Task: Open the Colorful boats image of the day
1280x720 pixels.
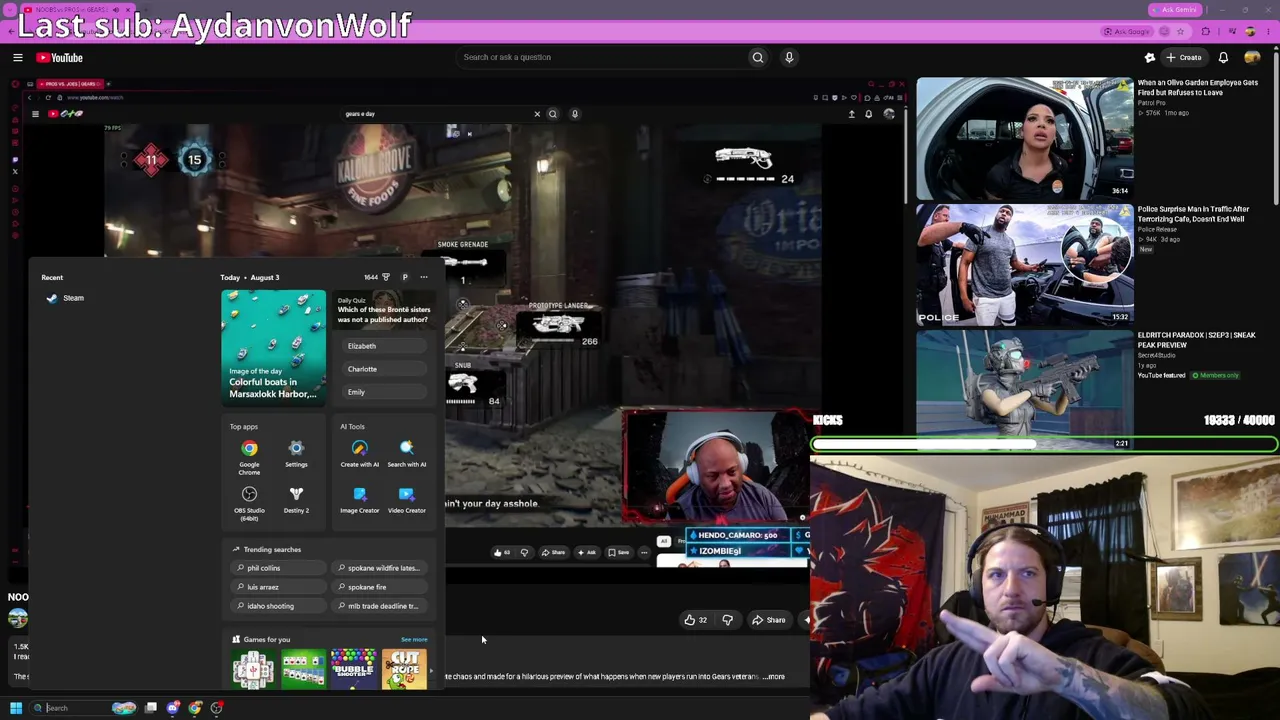Action: tap(273, 347)
